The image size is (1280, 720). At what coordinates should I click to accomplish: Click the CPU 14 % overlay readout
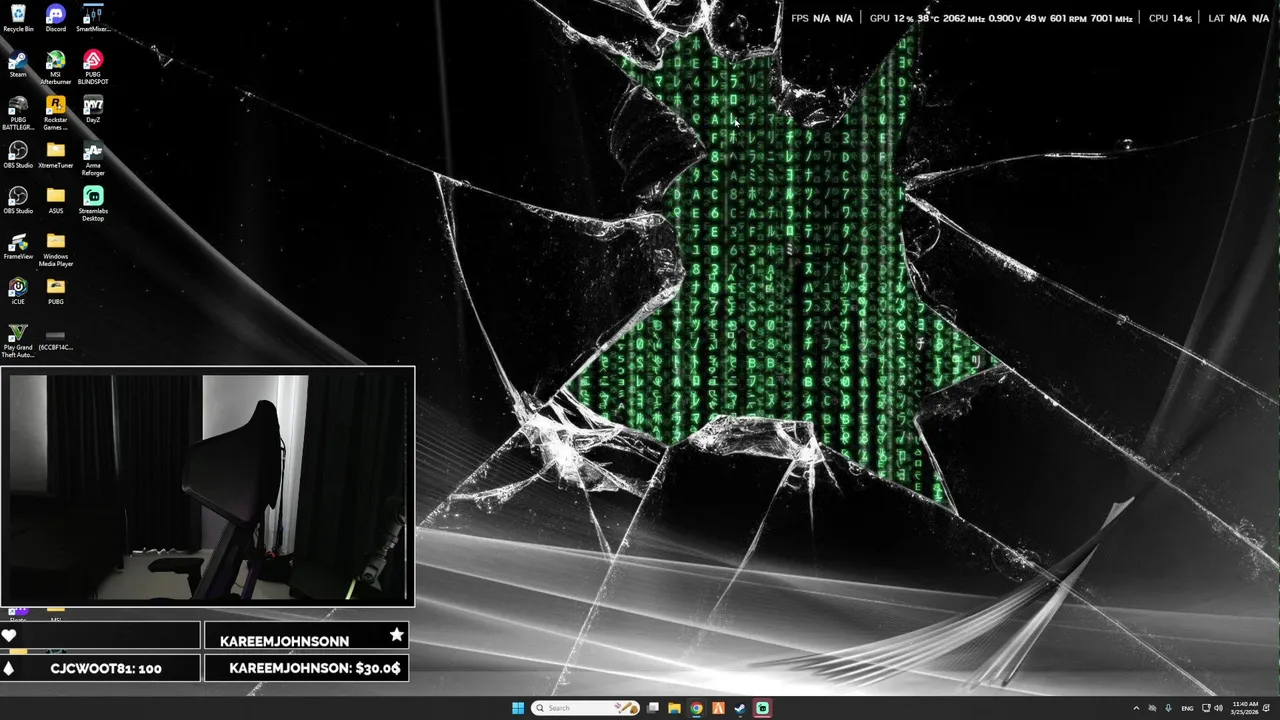[x=1171, y=18]
